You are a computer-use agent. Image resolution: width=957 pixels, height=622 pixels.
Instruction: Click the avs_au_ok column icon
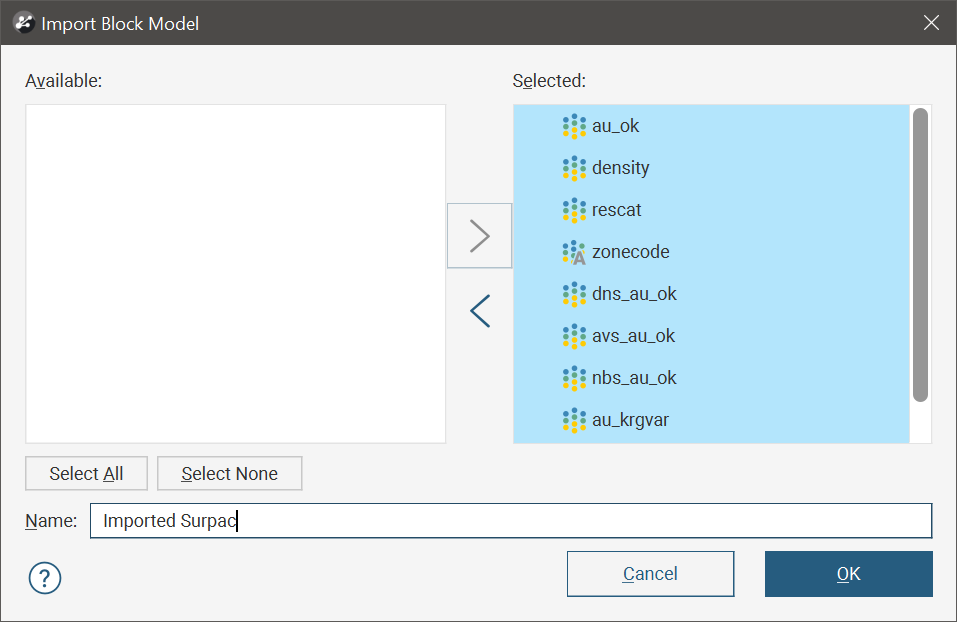(x=574, y=336)
